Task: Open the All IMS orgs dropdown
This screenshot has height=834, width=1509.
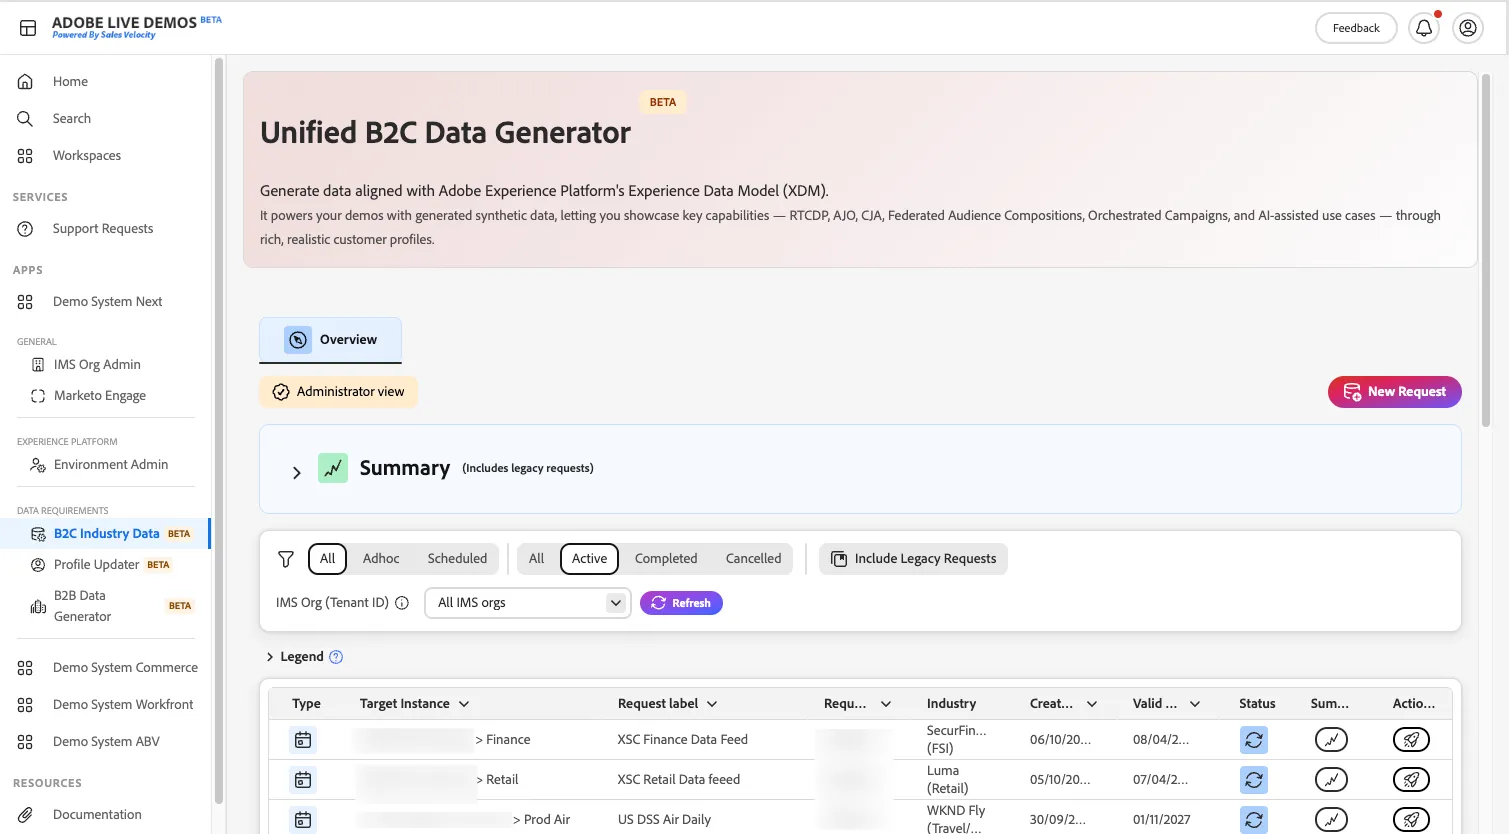Action: (528, 603)
